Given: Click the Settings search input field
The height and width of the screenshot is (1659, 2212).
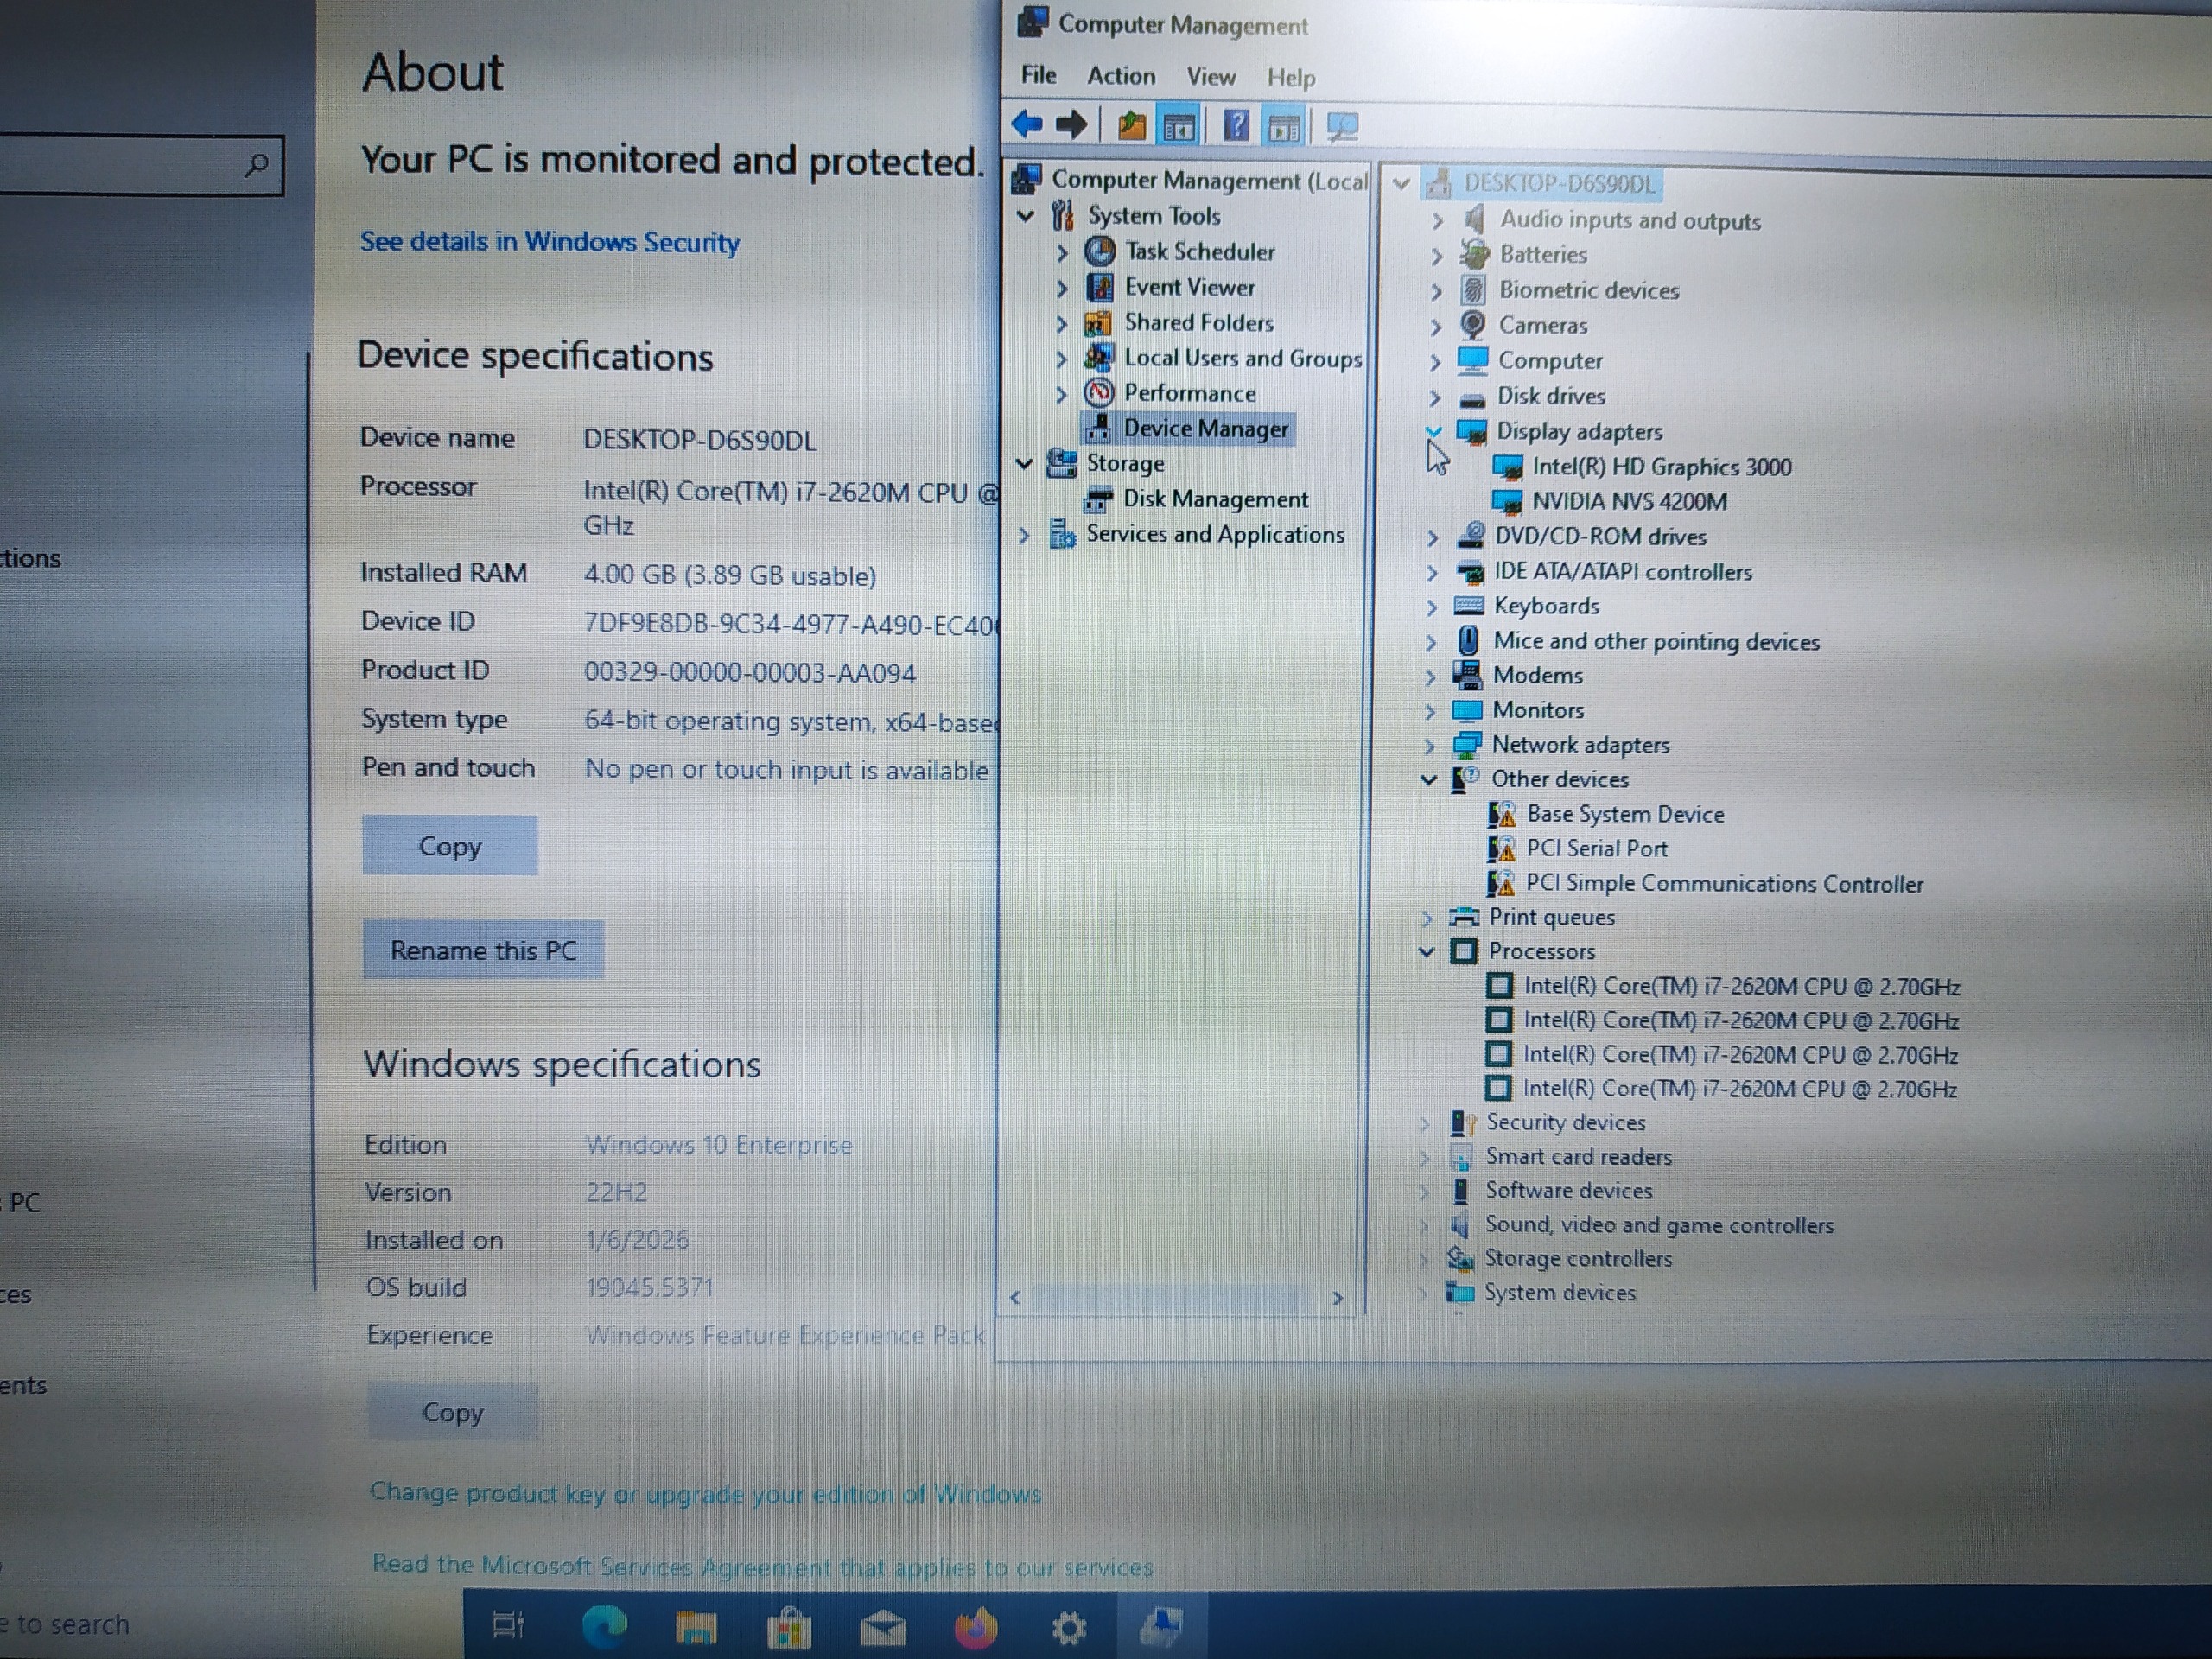Looking at the screenshot, I should pyautogui.click(x=120, y=165).
